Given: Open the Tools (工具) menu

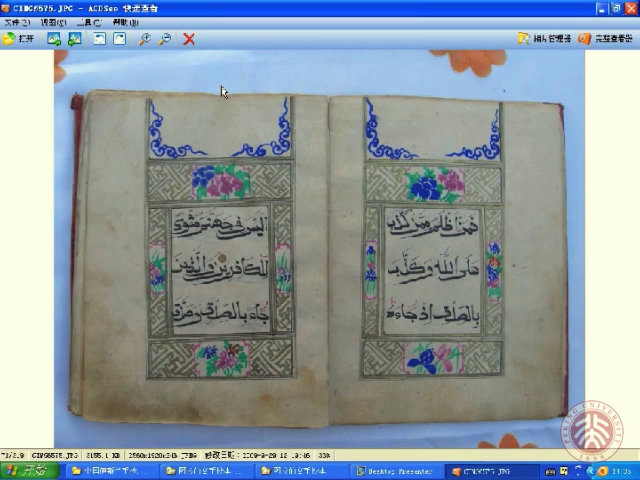Looking at the screenshot, I should tap(90, 22).
